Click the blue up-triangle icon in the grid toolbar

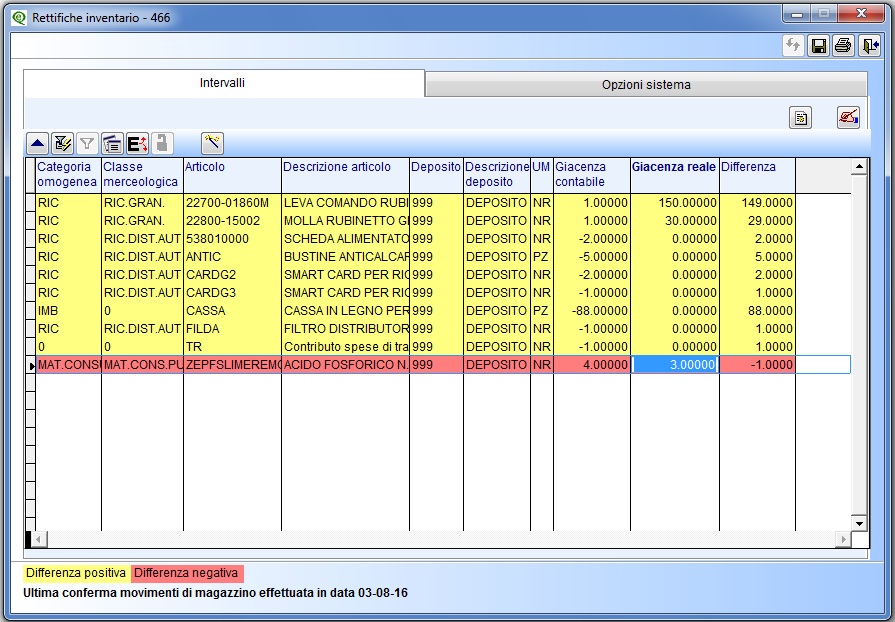point(36,143)
